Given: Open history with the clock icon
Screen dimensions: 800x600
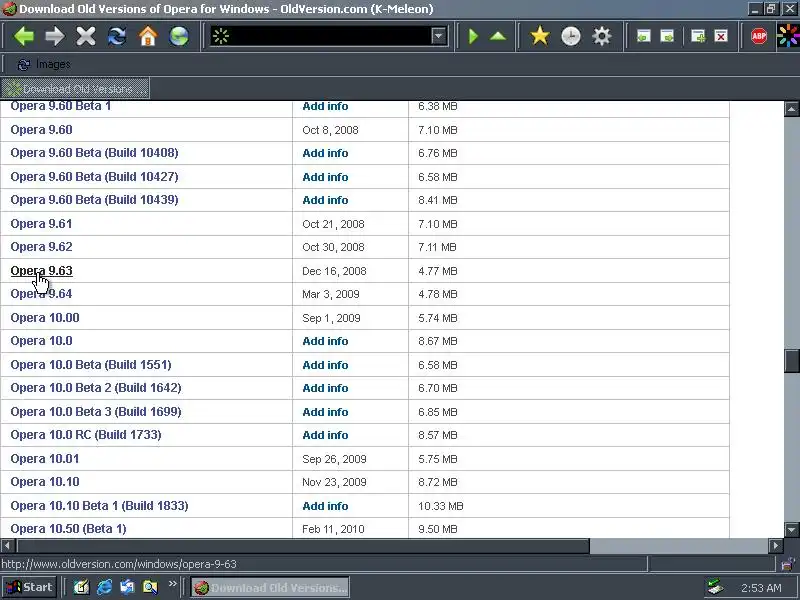Looking at the screenshot, I should pos(570,36).
